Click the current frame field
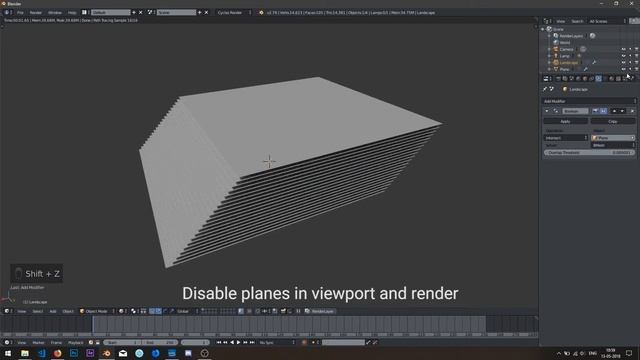 pyautogui.click(x=195, y=342)
